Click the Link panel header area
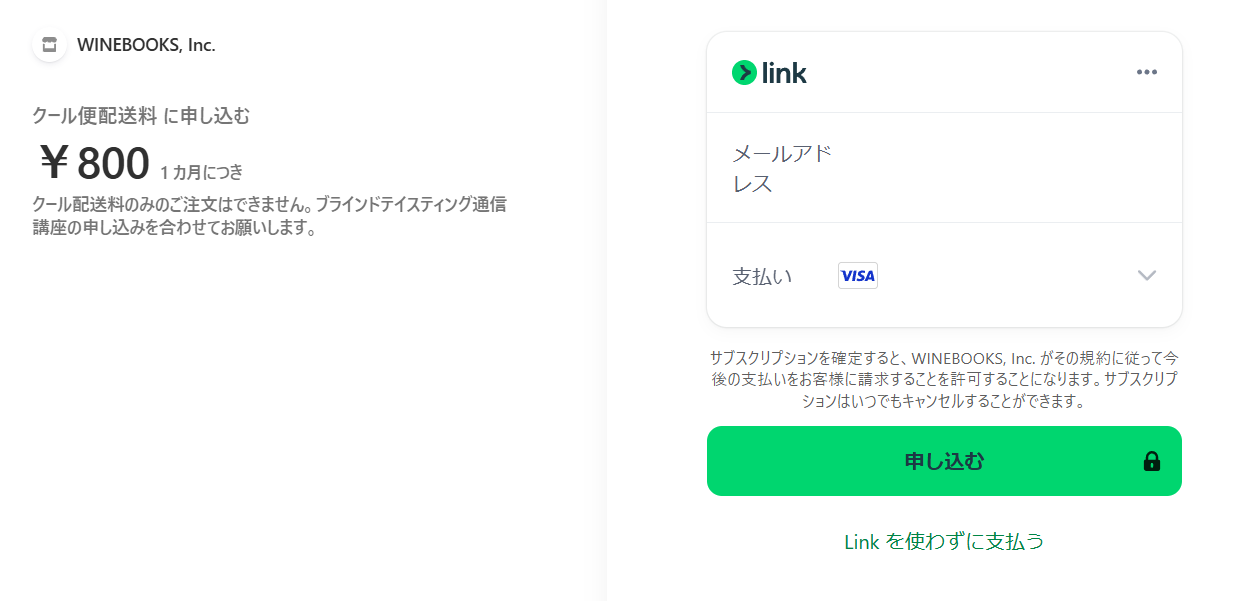The image size is (1237, 601). pos(944,72)
